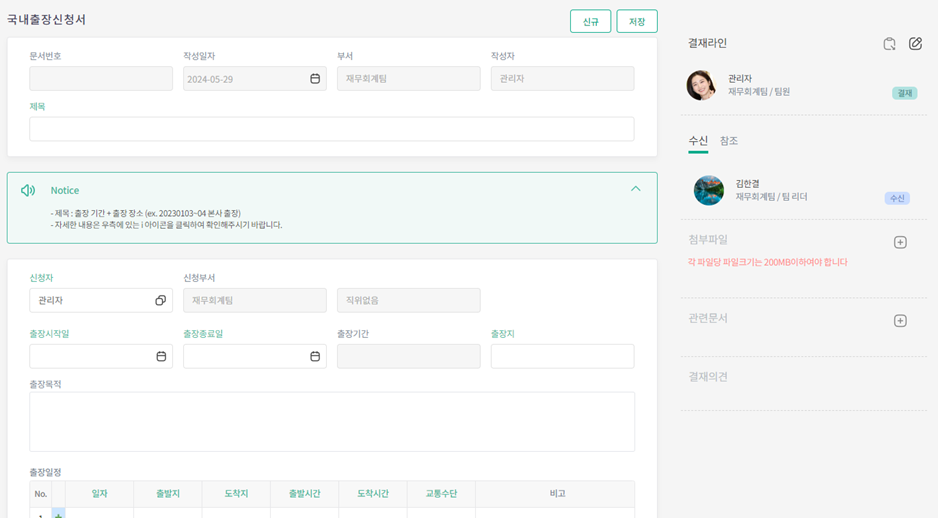Image resolution: width=938 pixels, height=518 pixels.
Task: Click inside the 출장목적 text area
Action: pyautogui.click(x=331, y=421)
